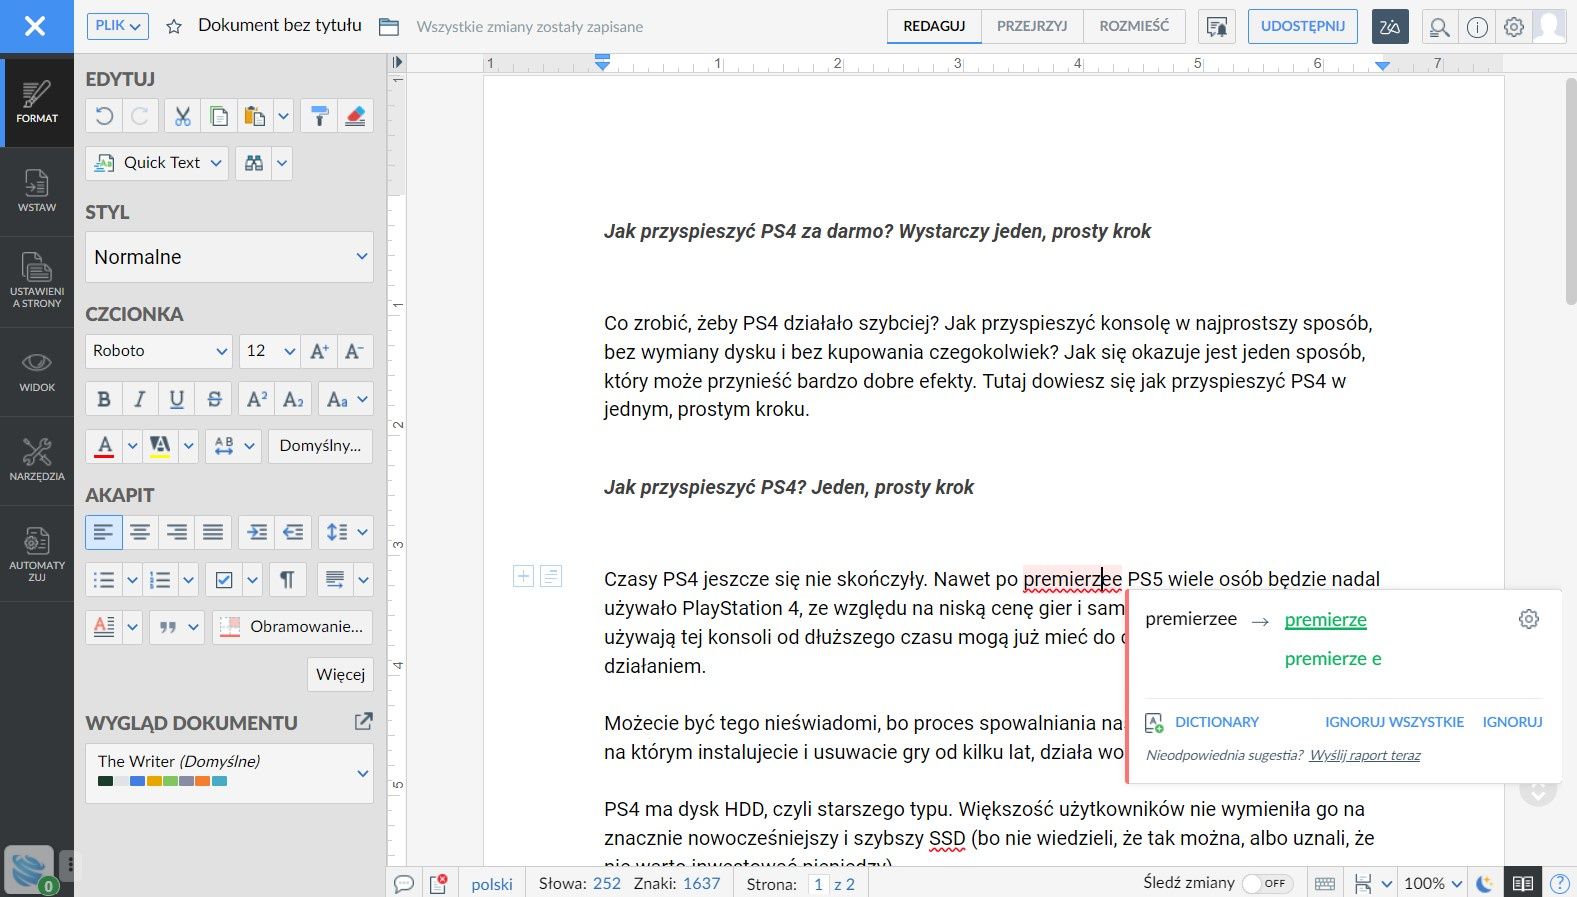The width and height of the screenshot is (1577, 897).
Task: Apply Bold formatting
Action: click(104, 399)
